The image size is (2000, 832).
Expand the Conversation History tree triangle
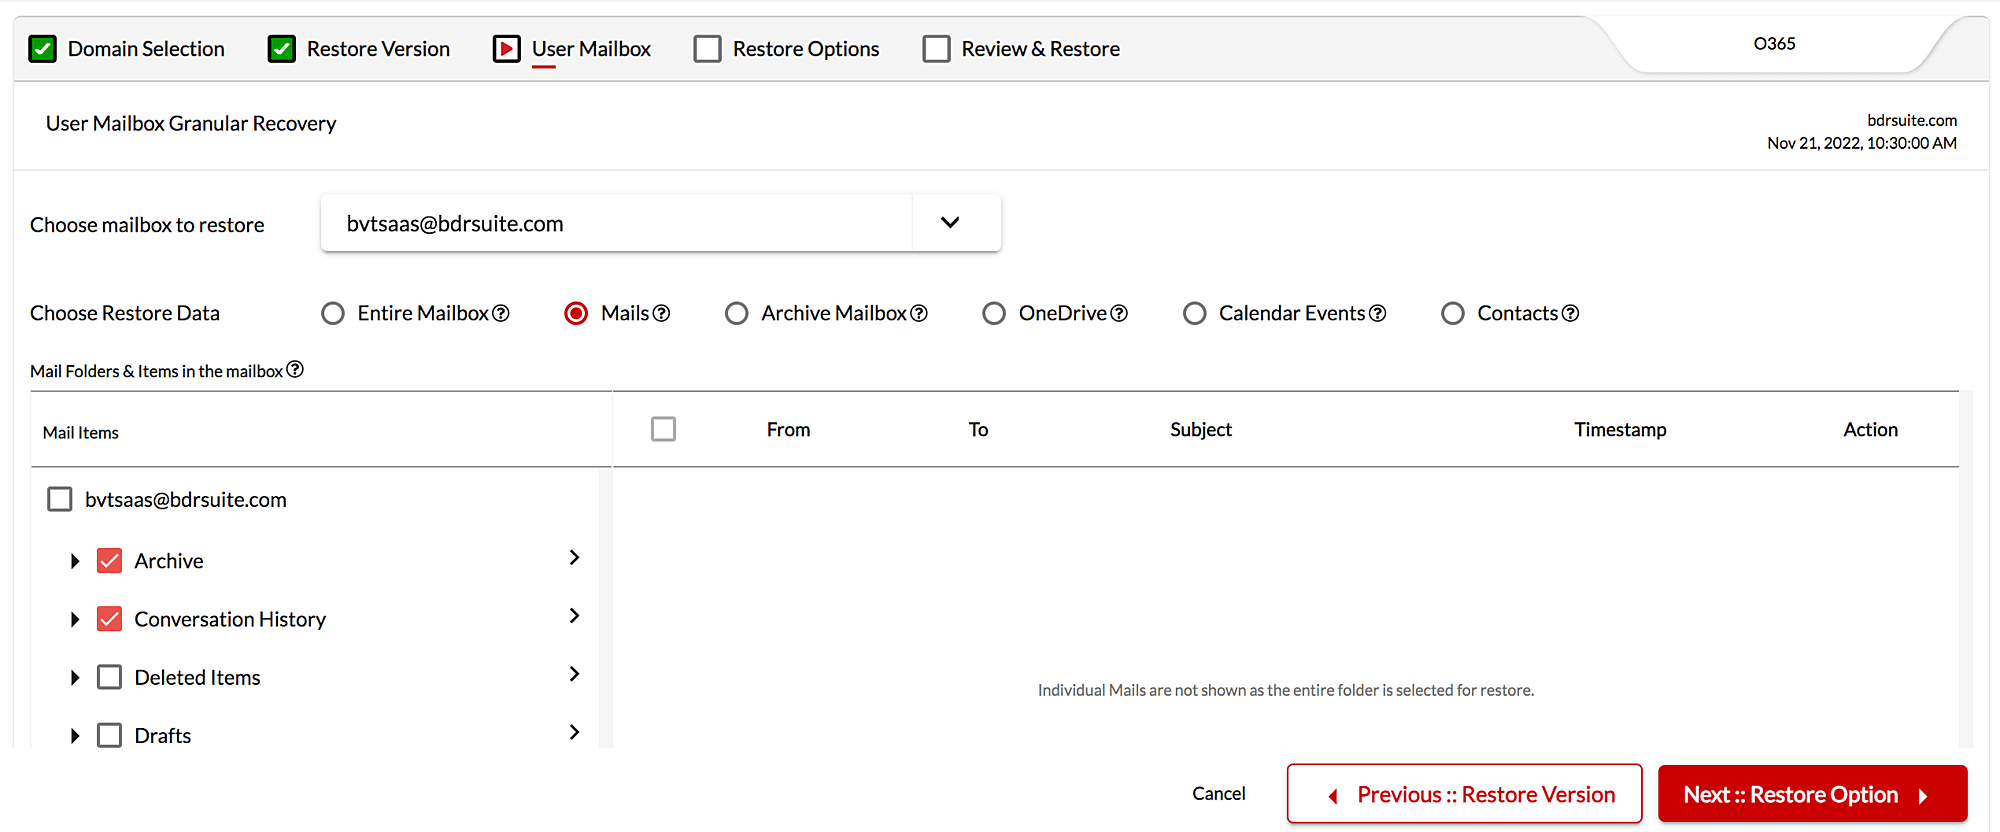pyautogui.click(x=75, y=619)
